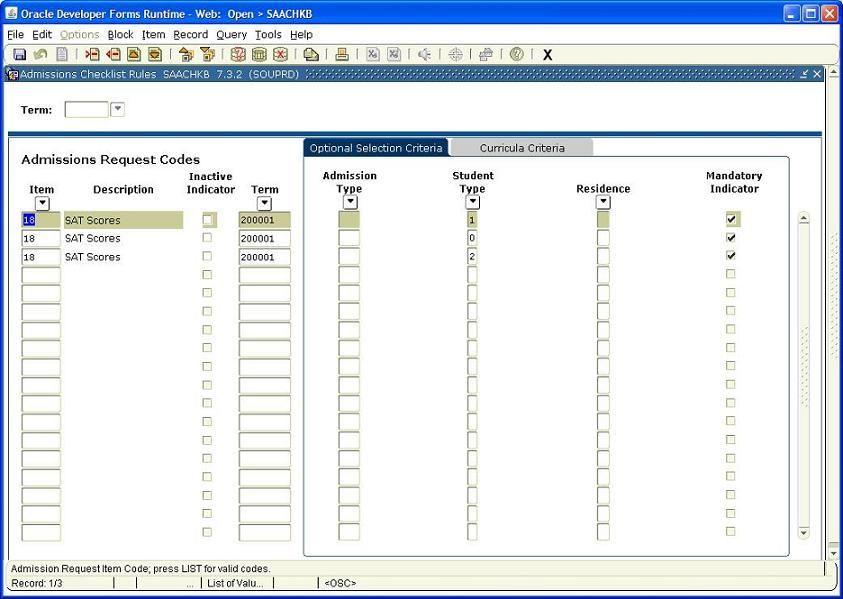843x599 pixels.
Task: Click the grayed crosshair target icon
Action: [455, 54]
